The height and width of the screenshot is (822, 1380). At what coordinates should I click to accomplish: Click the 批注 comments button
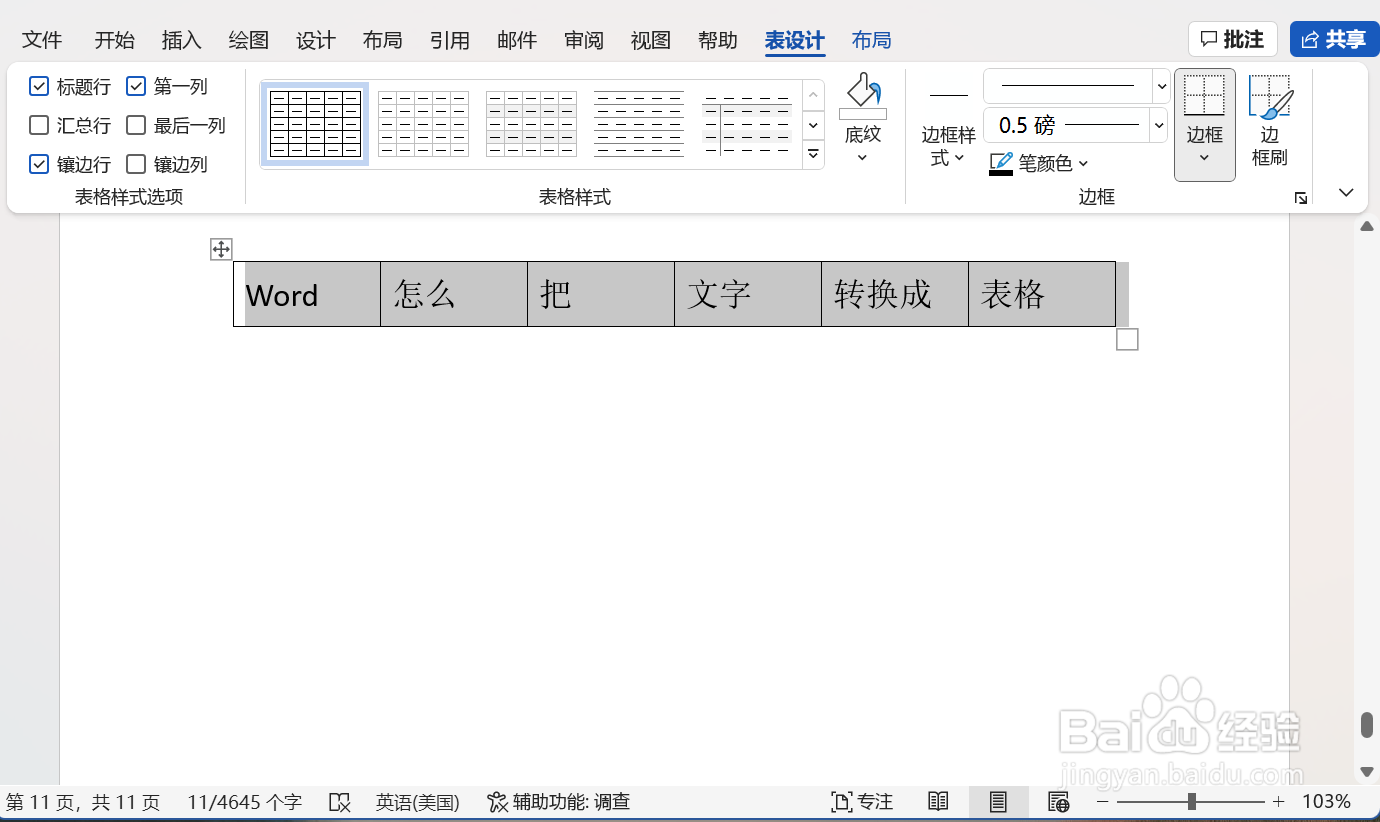[x=1232, y=39]
